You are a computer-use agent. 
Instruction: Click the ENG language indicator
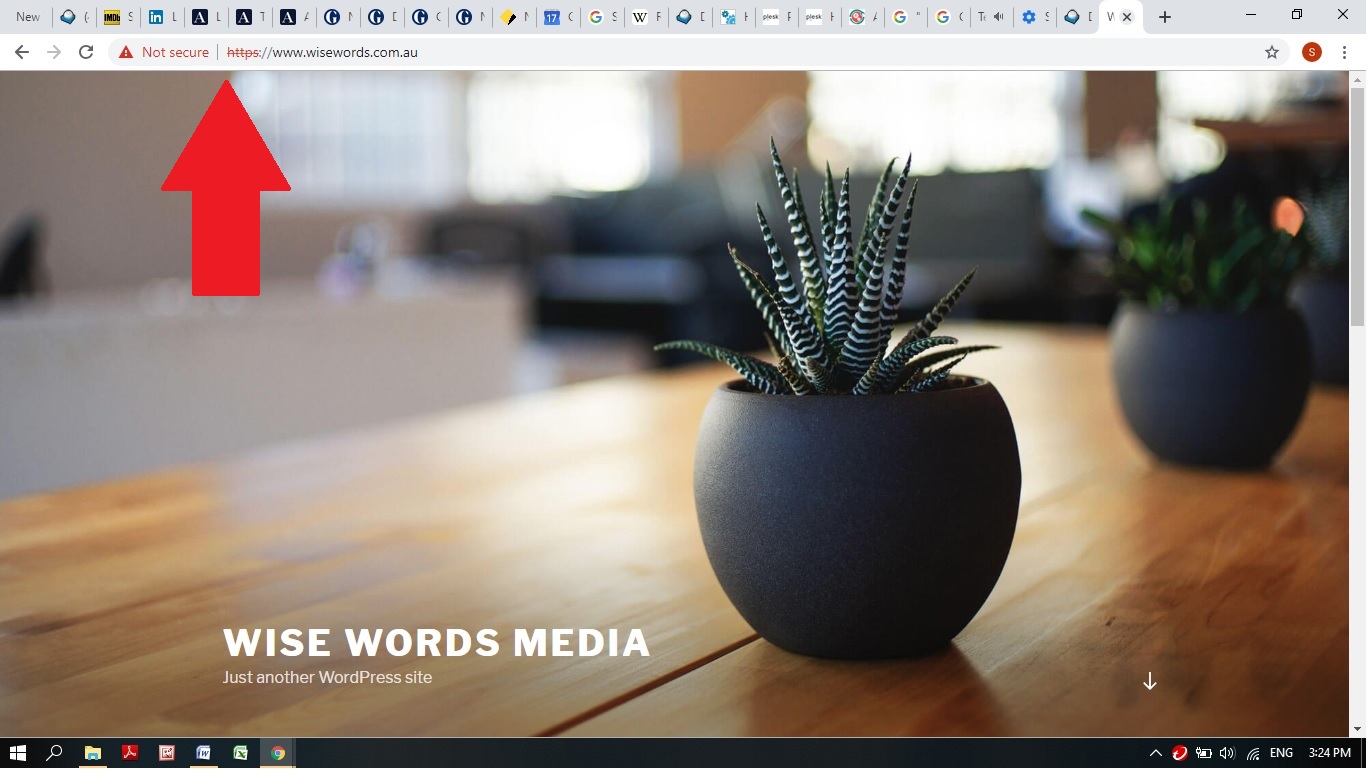tap(1281, 753)
